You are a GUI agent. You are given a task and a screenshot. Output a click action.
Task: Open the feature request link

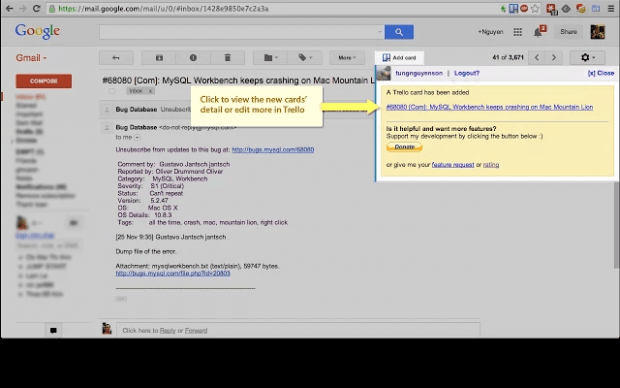[453, 165]
